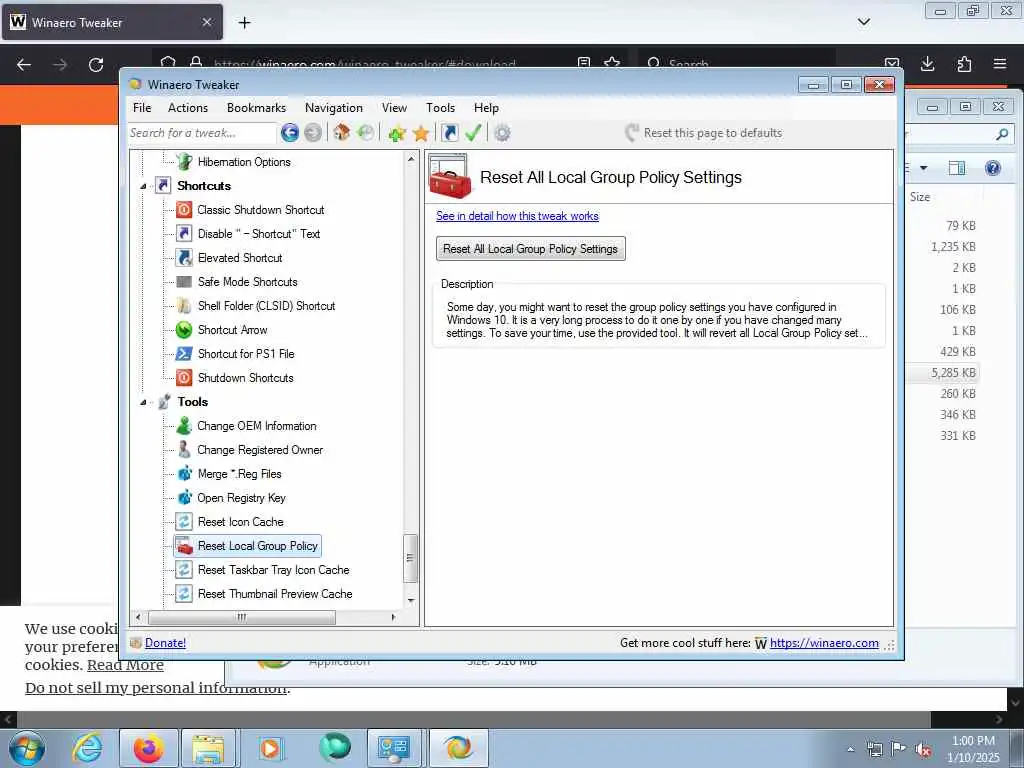Open the View menu
The height and width of the screenshot is (768, 1024).
[x=394, y=108]
